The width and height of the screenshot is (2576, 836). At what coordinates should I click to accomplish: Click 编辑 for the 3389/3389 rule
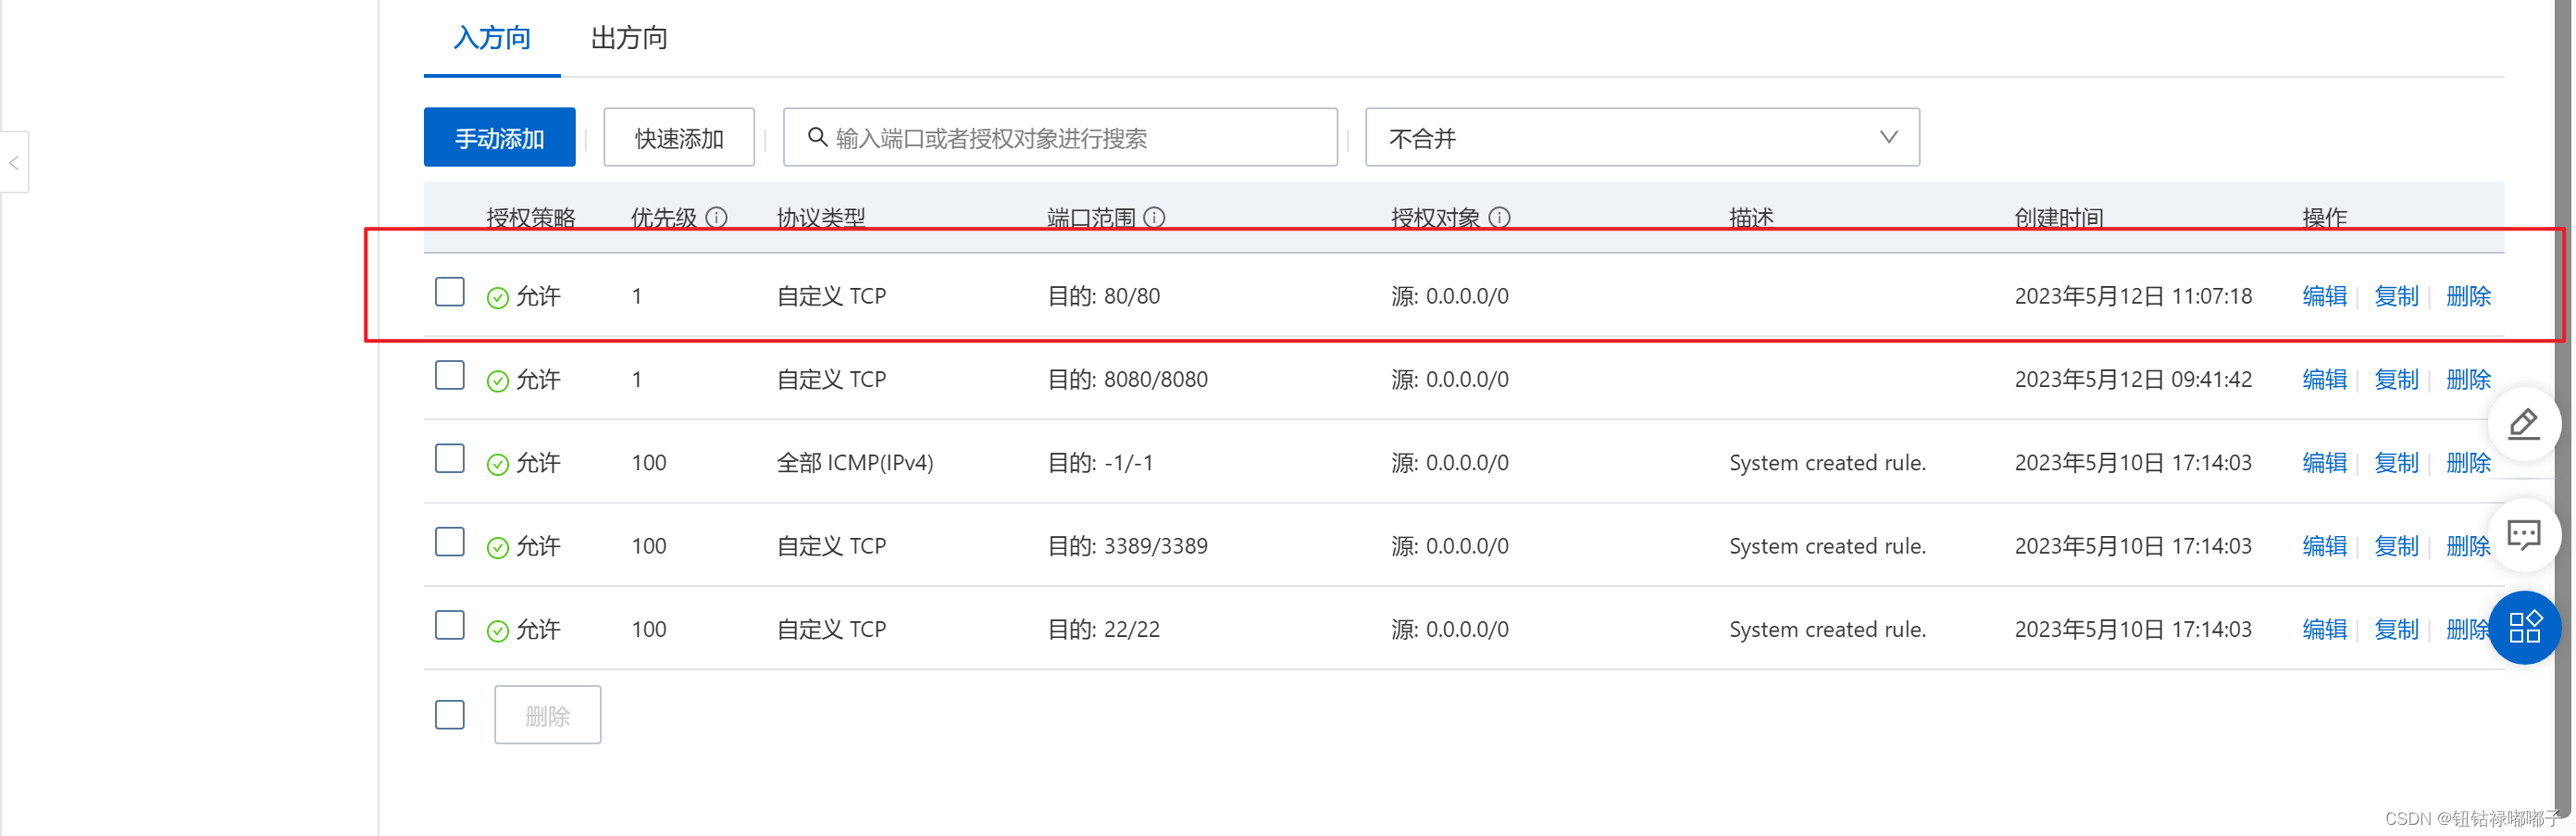click(2324, 545)
